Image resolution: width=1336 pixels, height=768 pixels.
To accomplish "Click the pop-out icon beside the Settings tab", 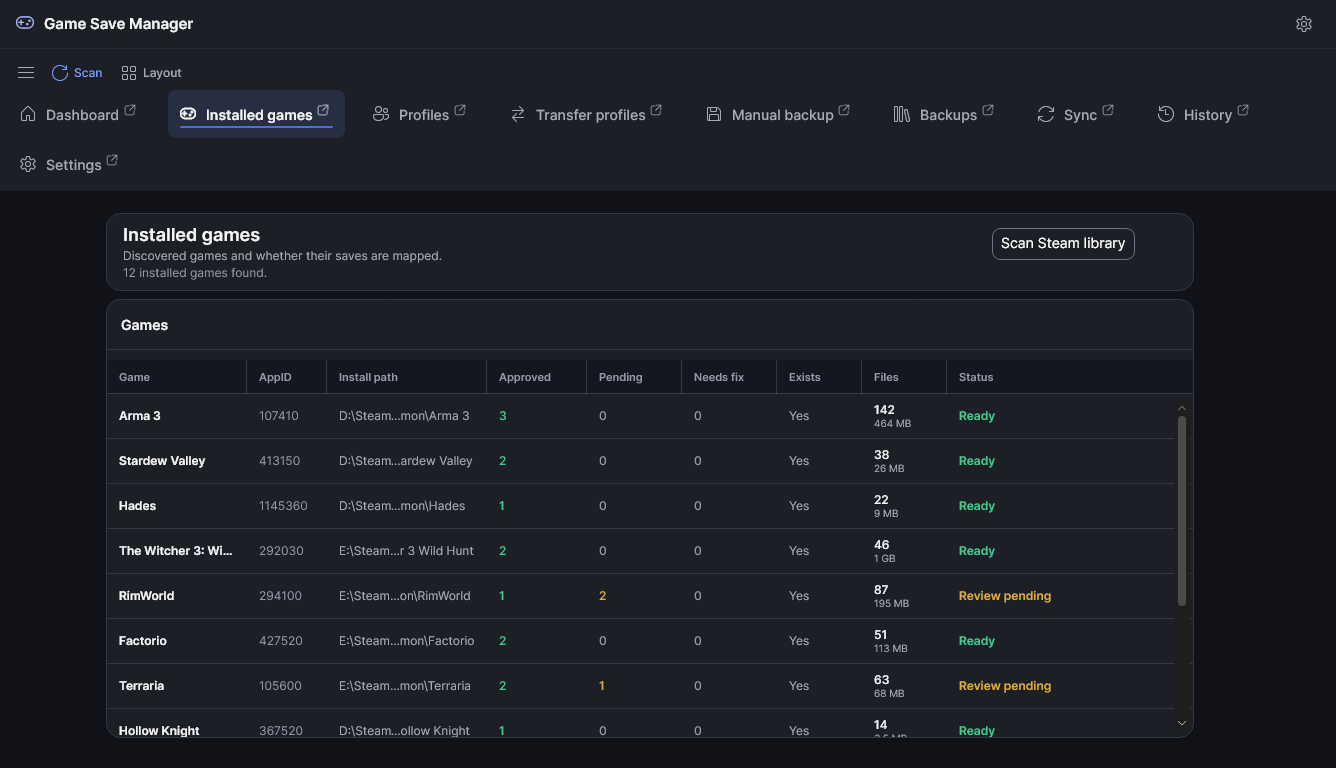I will (x=112, y=160).
